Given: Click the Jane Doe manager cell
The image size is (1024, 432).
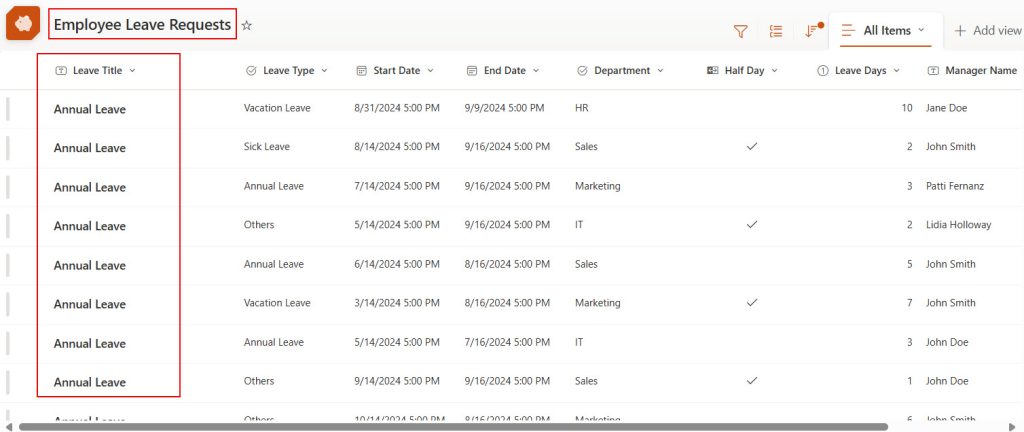Looking at the screenshot, I should (x=946, y=108).
